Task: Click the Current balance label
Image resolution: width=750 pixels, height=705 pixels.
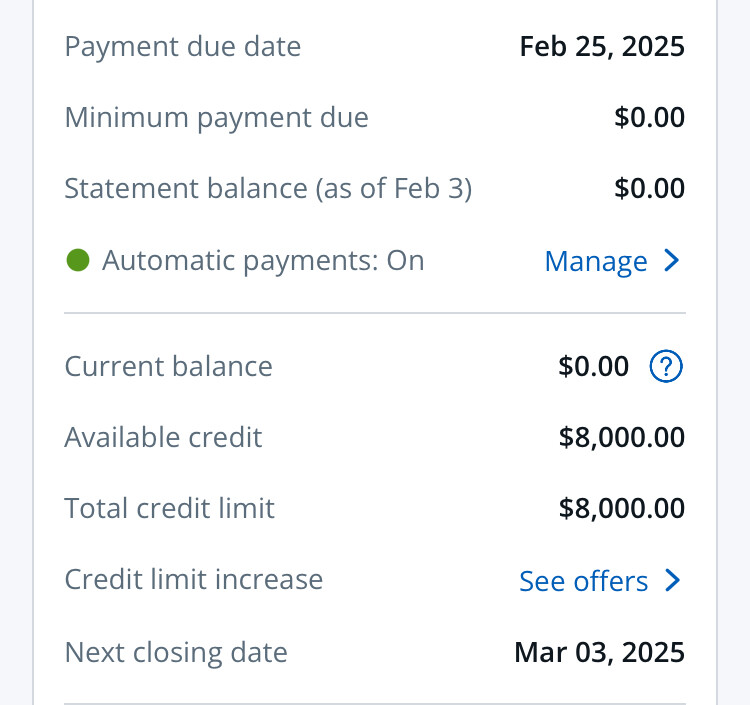Action: [x=168, y=367]
